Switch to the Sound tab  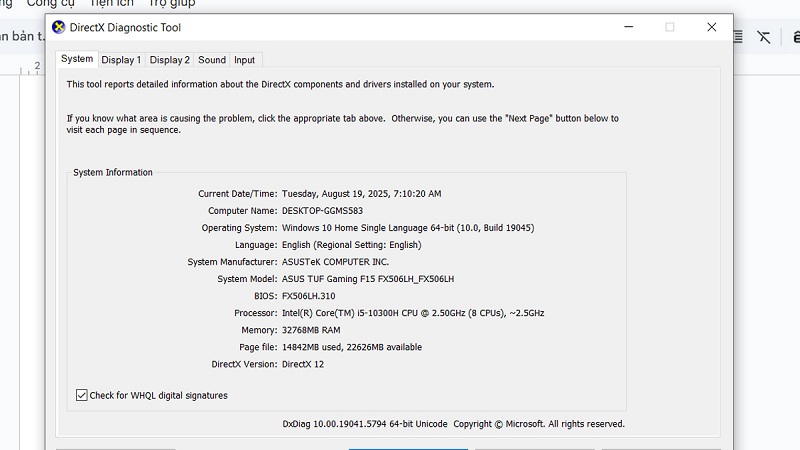212,60
